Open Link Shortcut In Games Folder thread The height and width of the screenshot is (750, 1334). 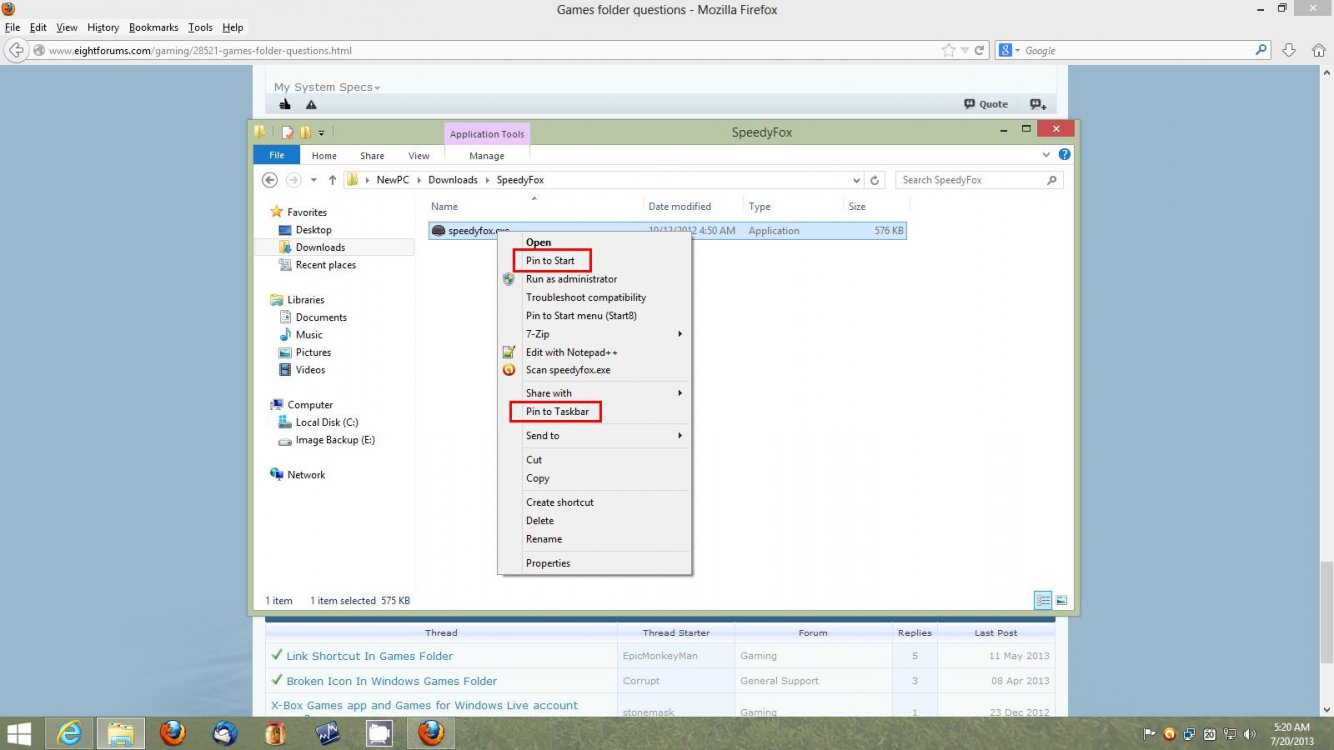[x=369, y=656]
